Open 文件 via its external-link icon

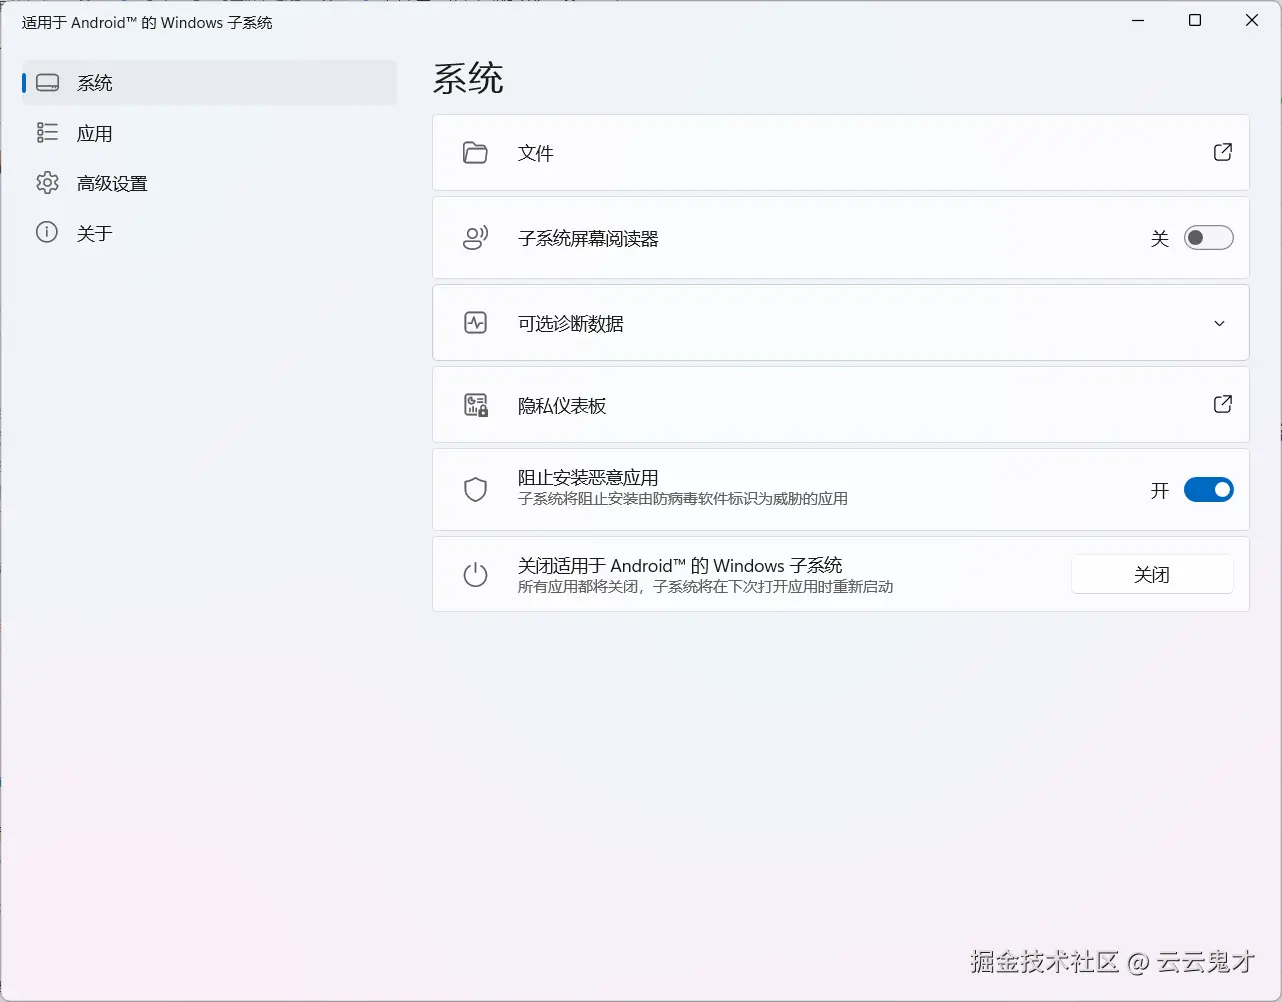pyautogui.click(x=1222, y=152)
